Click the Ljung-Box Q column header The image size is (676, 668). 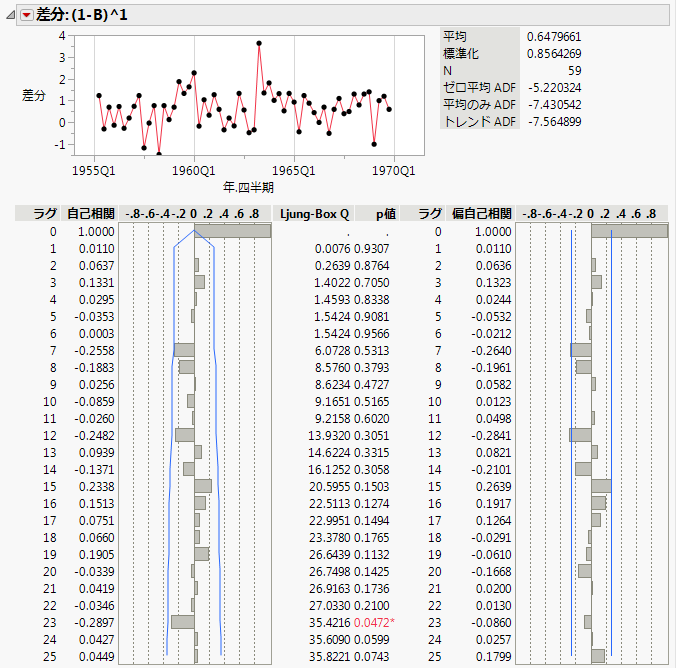point(315,213)
